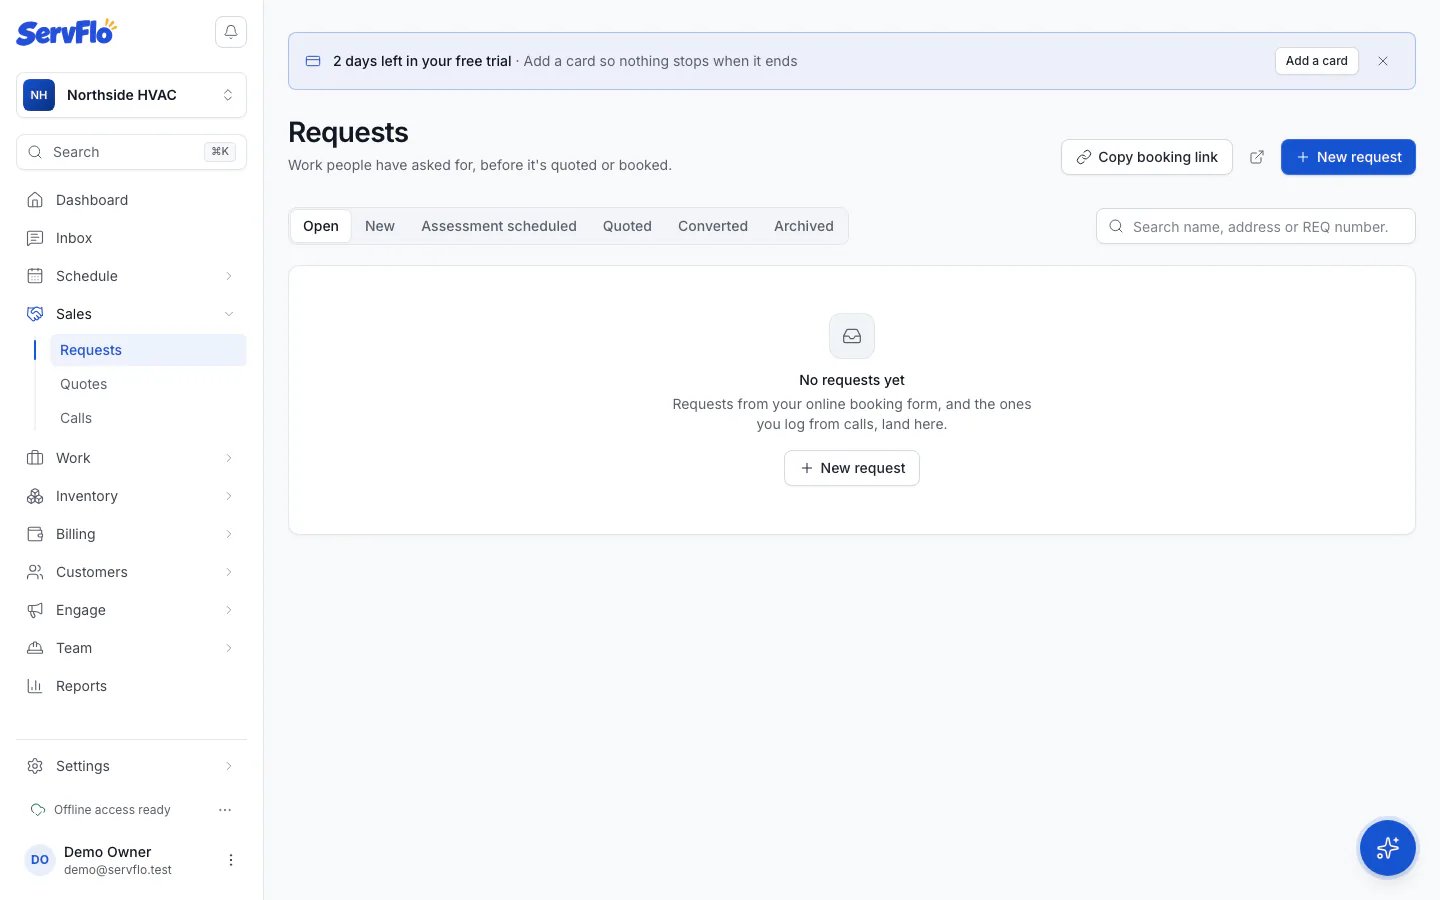The height and width of the screenshot is (900, 1440).
Task: Click the DO user avatar
Action: pos(40,860)
